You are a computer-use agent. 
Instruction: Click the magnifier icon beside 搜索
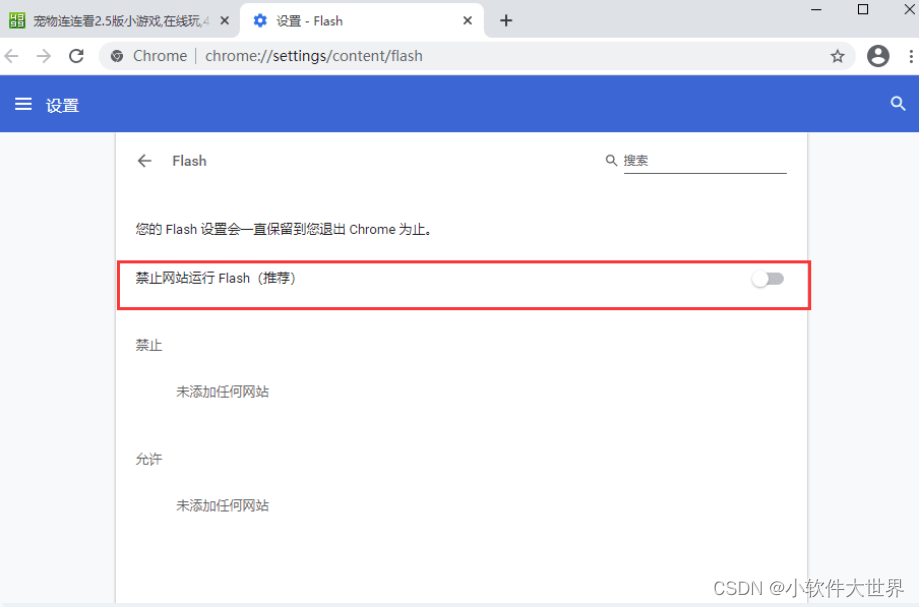[611, 161]
